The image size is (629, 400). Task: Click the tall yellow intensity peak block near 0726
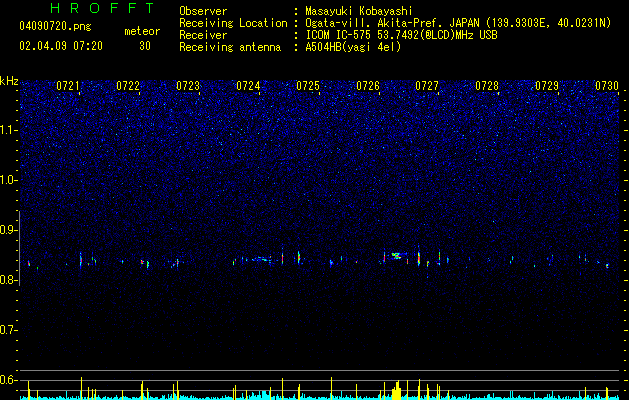click(x=396, y=391)
